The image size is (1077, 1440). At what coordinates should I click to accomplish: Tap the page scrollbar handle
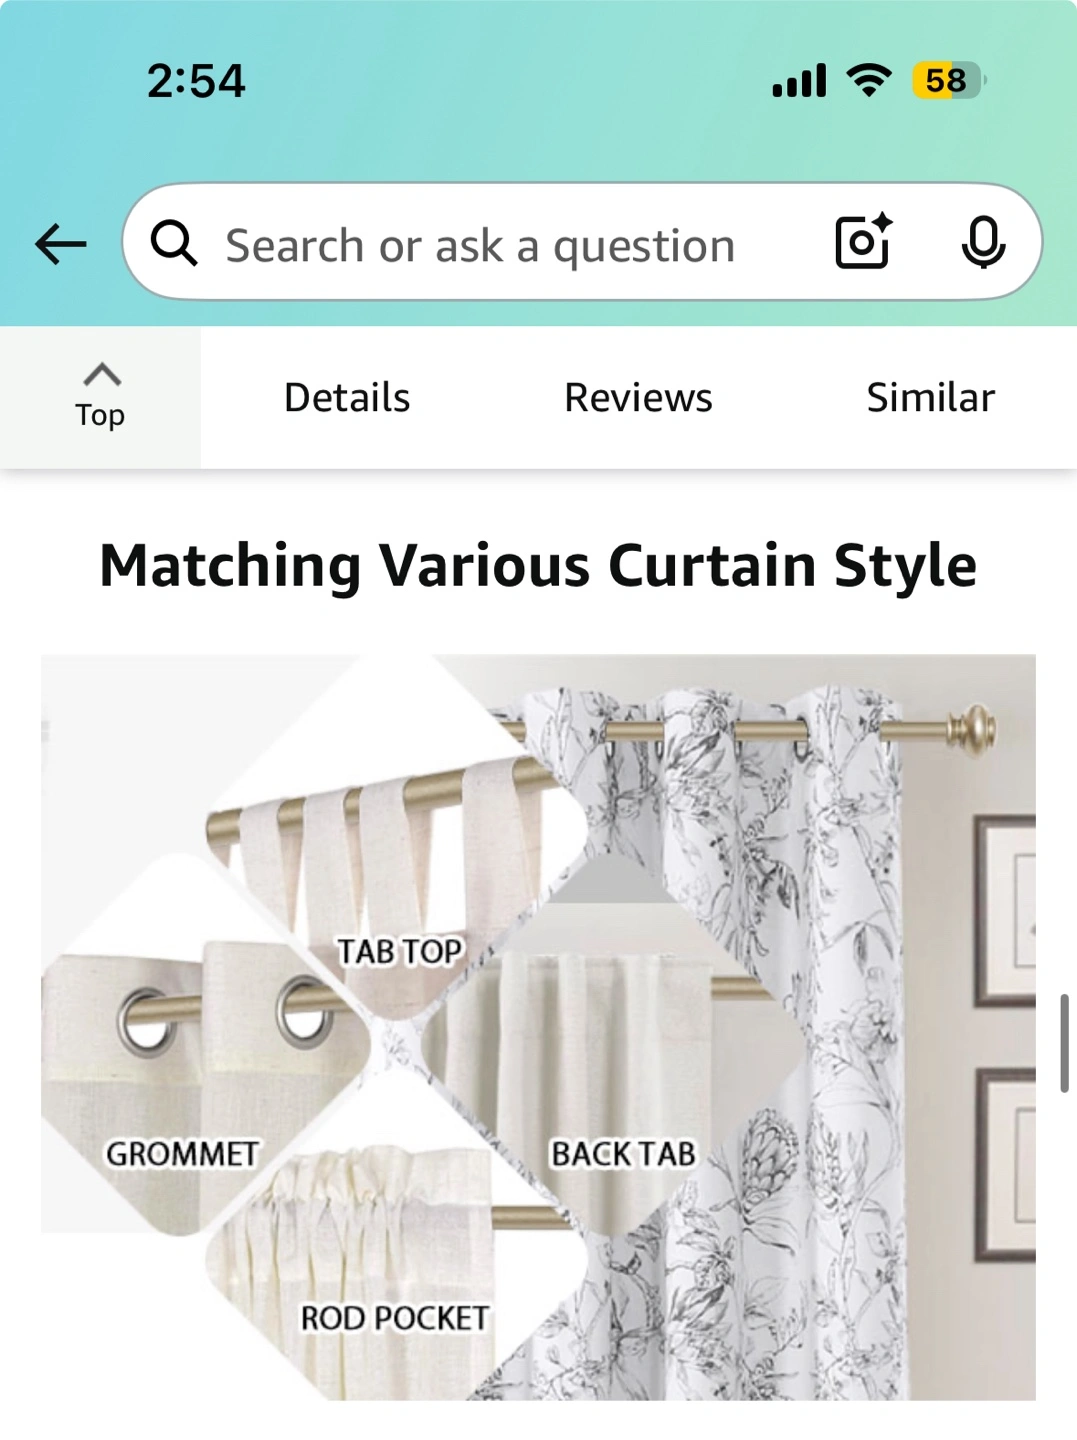pyautogui.click(x=1065, y=1043)
